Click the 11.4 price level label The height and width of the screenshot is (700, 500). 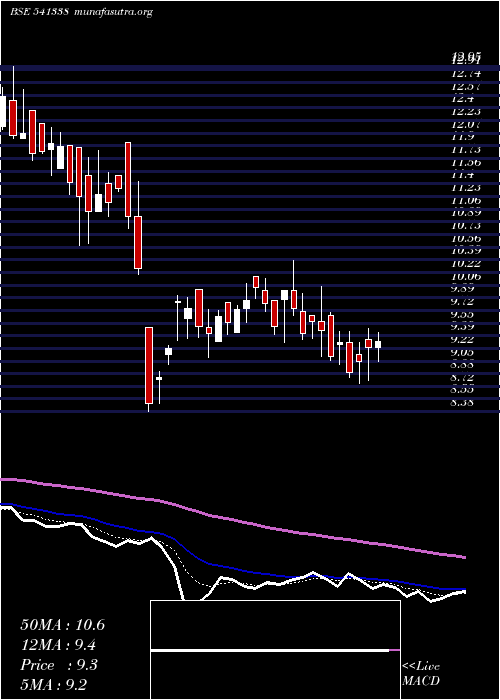463,175
